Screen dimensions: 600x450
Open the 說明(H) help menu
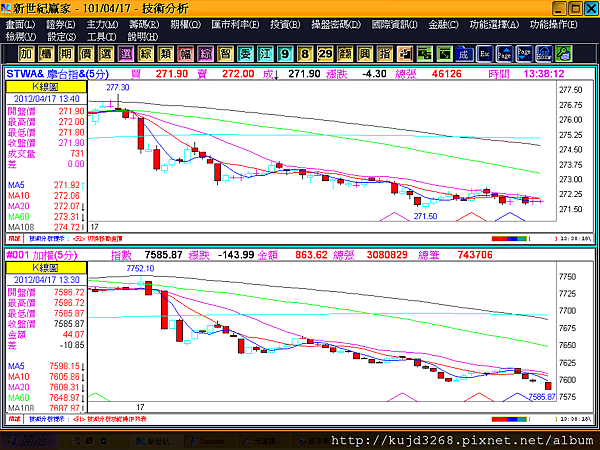(143, 37)
